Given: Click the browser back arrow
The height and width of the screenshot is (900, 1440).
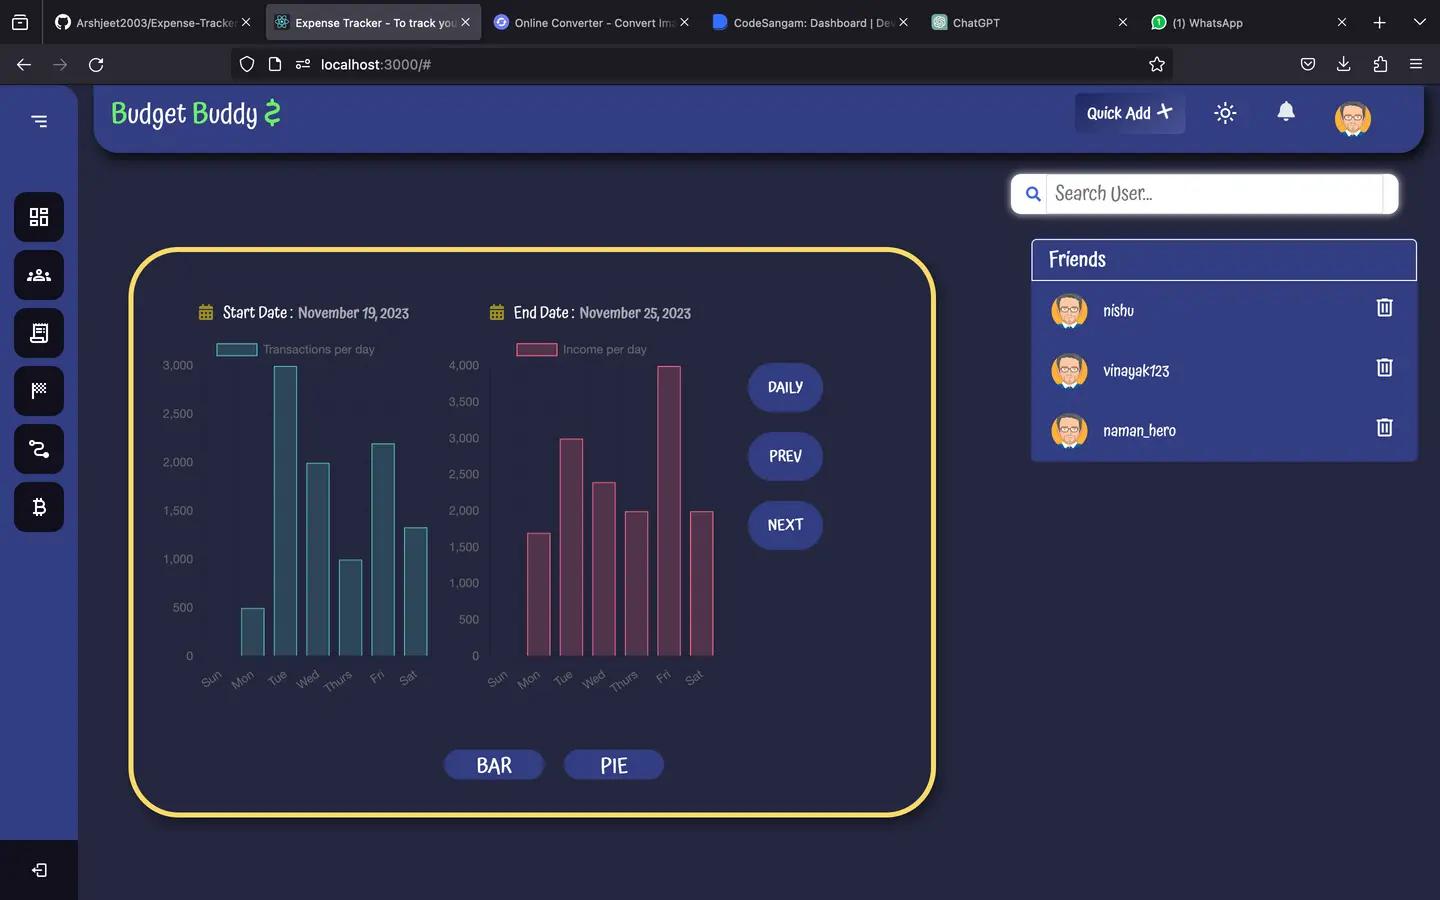Looking at the screenshot, I should tap(24, 64).
